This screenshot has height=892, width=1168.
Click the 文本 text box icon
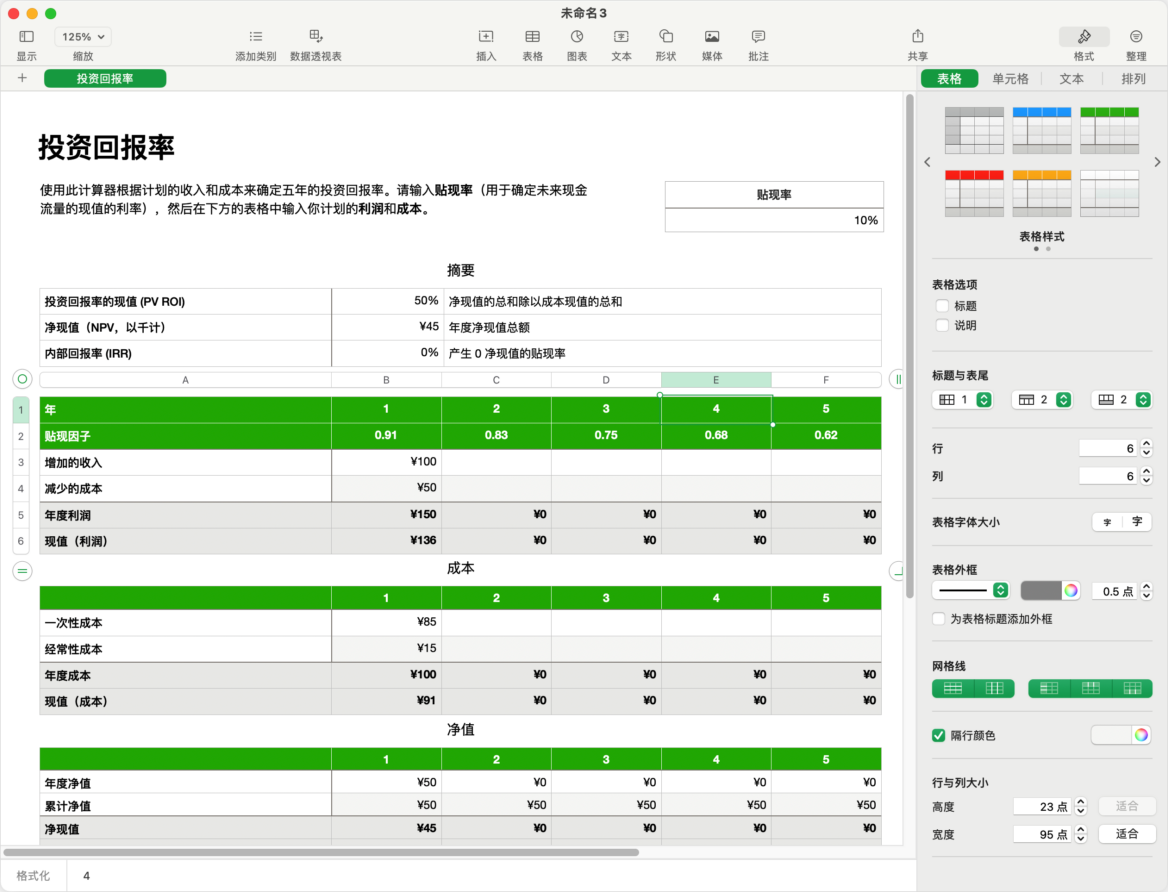tap(621, 37)
